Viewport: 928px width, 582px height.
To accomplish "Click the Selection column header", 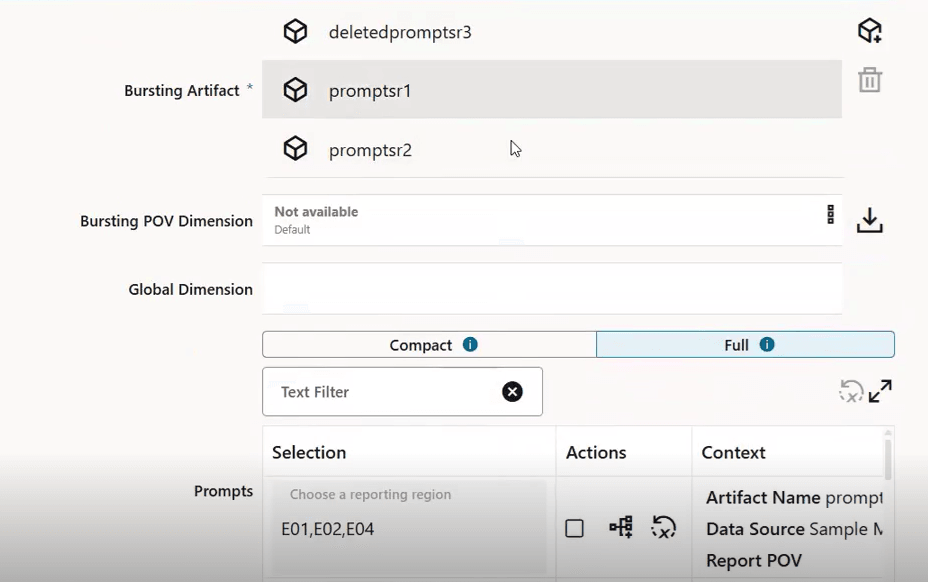I will 309,452.
